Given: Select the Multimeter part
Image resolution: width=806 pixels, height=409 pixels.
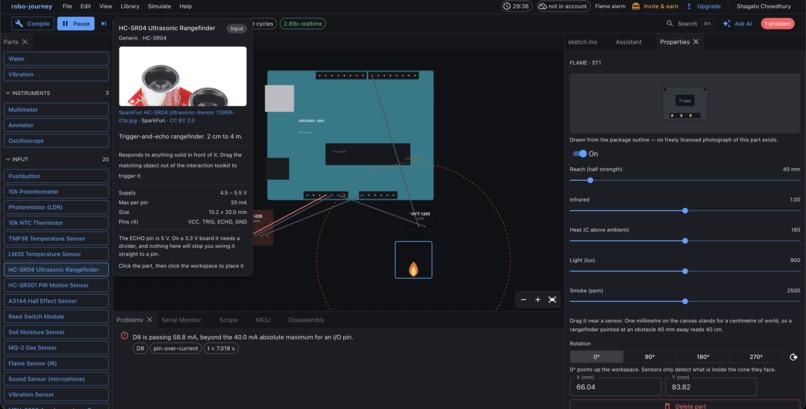Looking at the screenshot, I should tap(57, 109).
